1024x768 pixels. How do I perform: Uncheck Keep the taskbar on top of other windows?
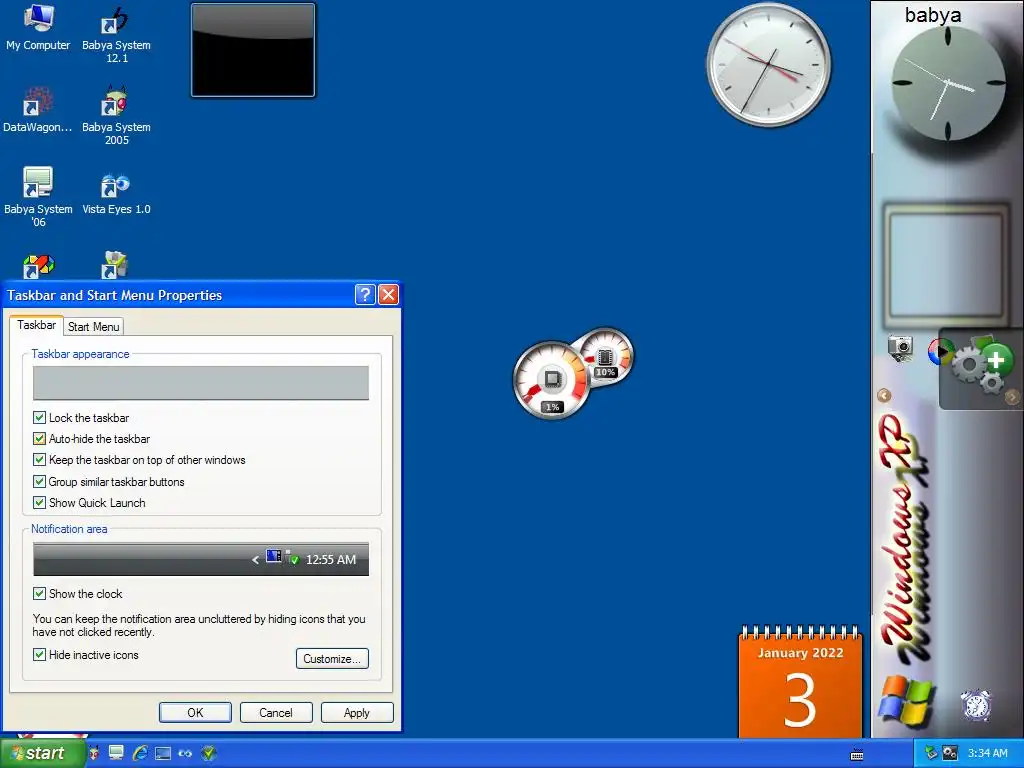point(39,460)
